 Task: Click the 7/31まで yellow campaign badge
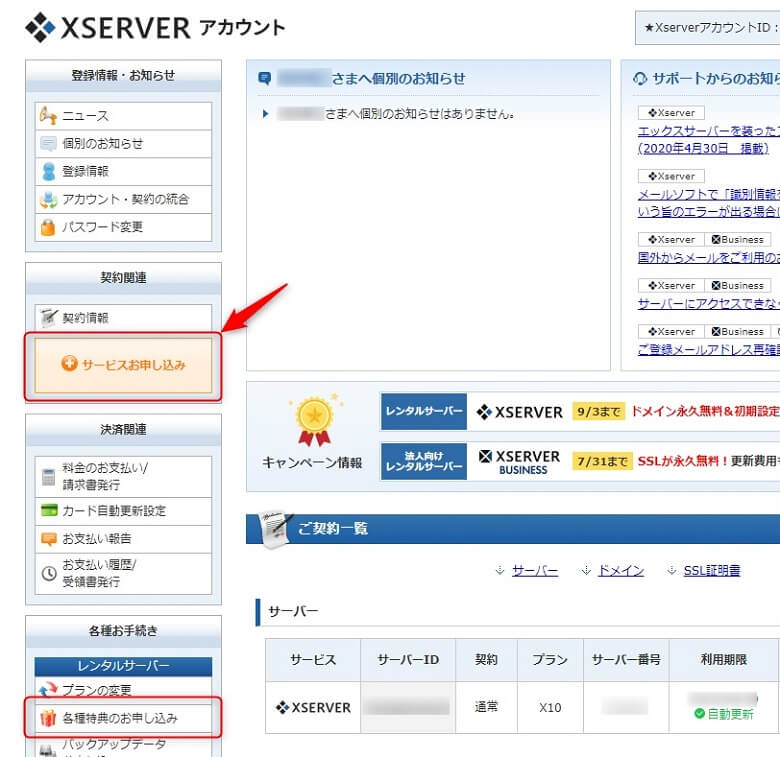point(602,462)
